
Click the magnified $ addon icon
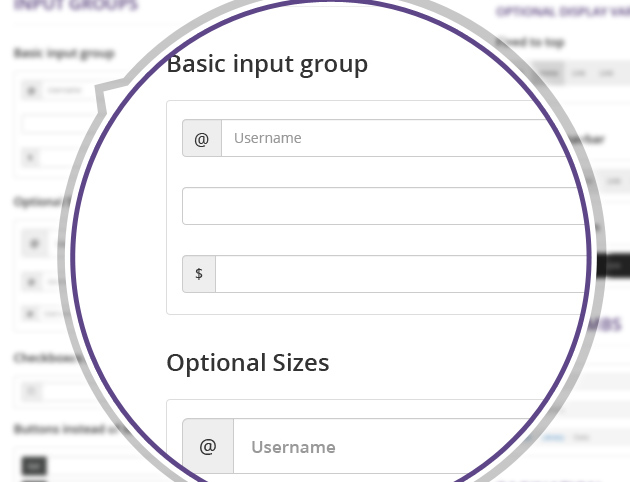tap(199, 274)
